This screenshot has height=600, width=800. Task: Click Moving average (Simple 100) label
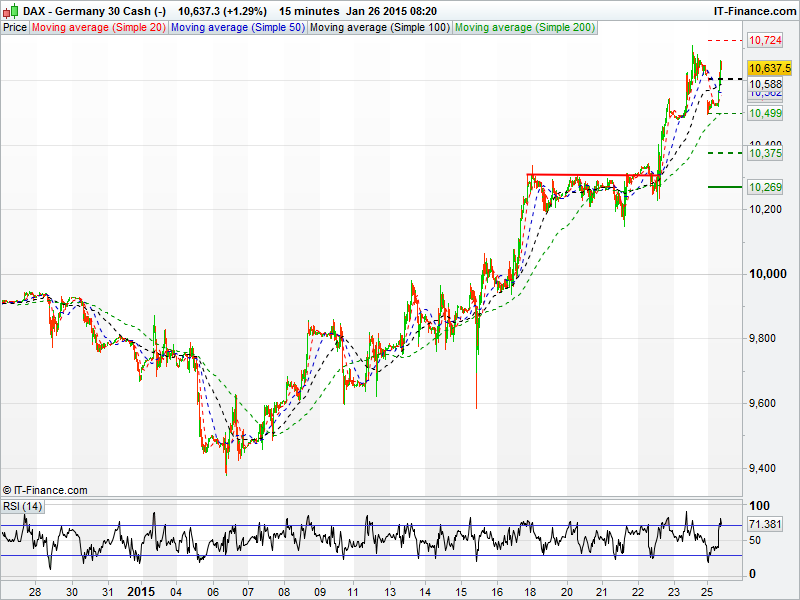click(x=379, y=27)
